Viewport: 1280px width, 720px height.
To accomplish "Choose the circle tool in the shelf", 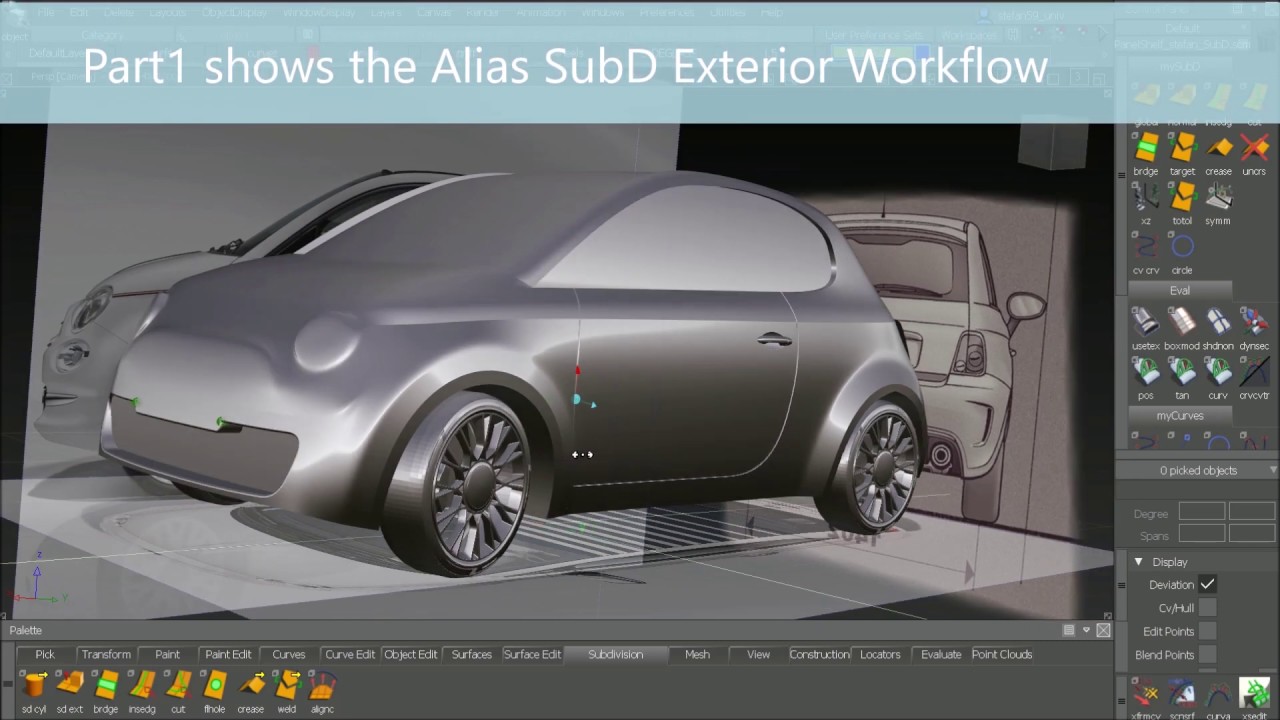I will (x=1183, y=246).
